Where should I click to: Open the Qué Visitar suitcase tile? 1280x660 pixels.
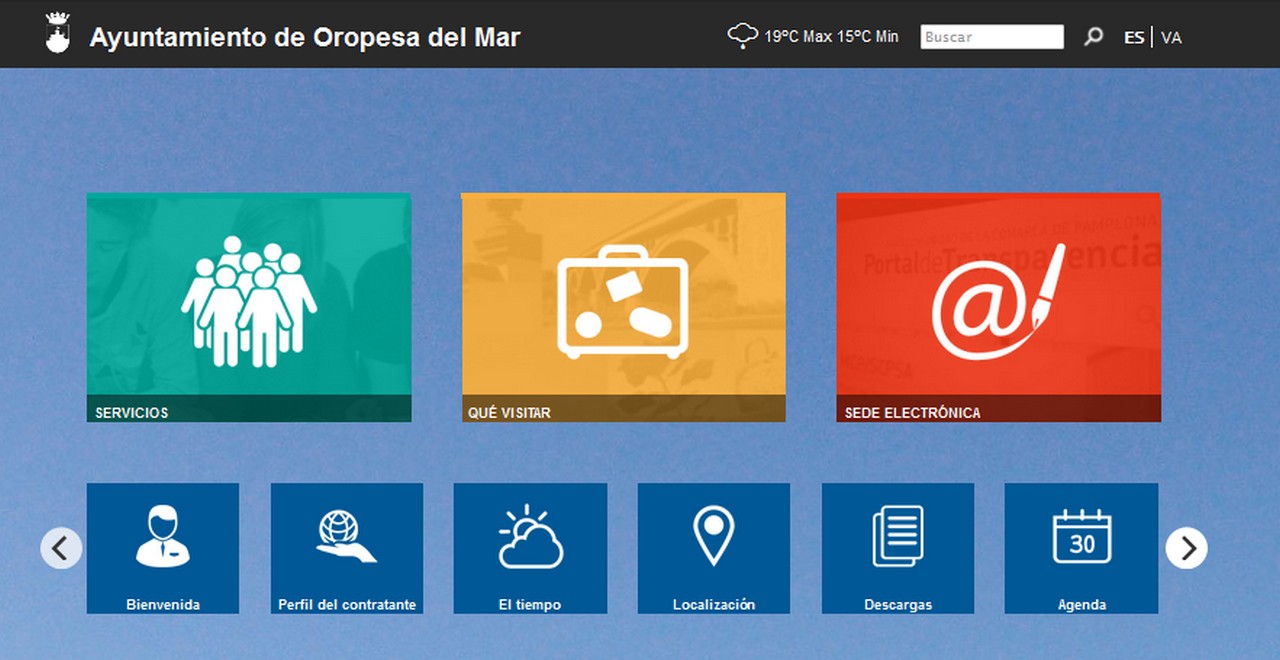[x=623, y=307]
